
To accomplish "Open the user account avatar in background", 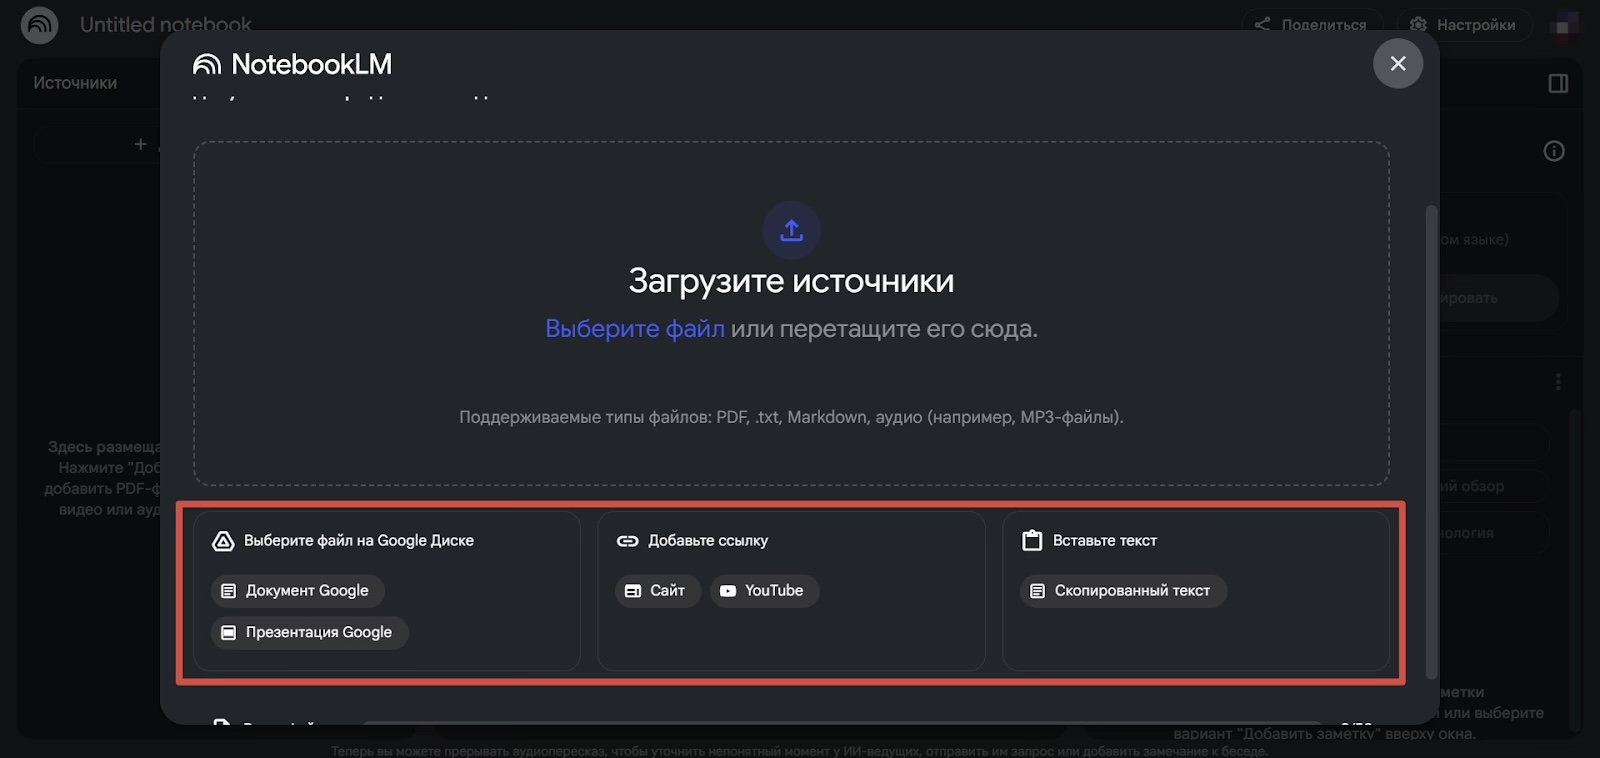I will 1564,25.
